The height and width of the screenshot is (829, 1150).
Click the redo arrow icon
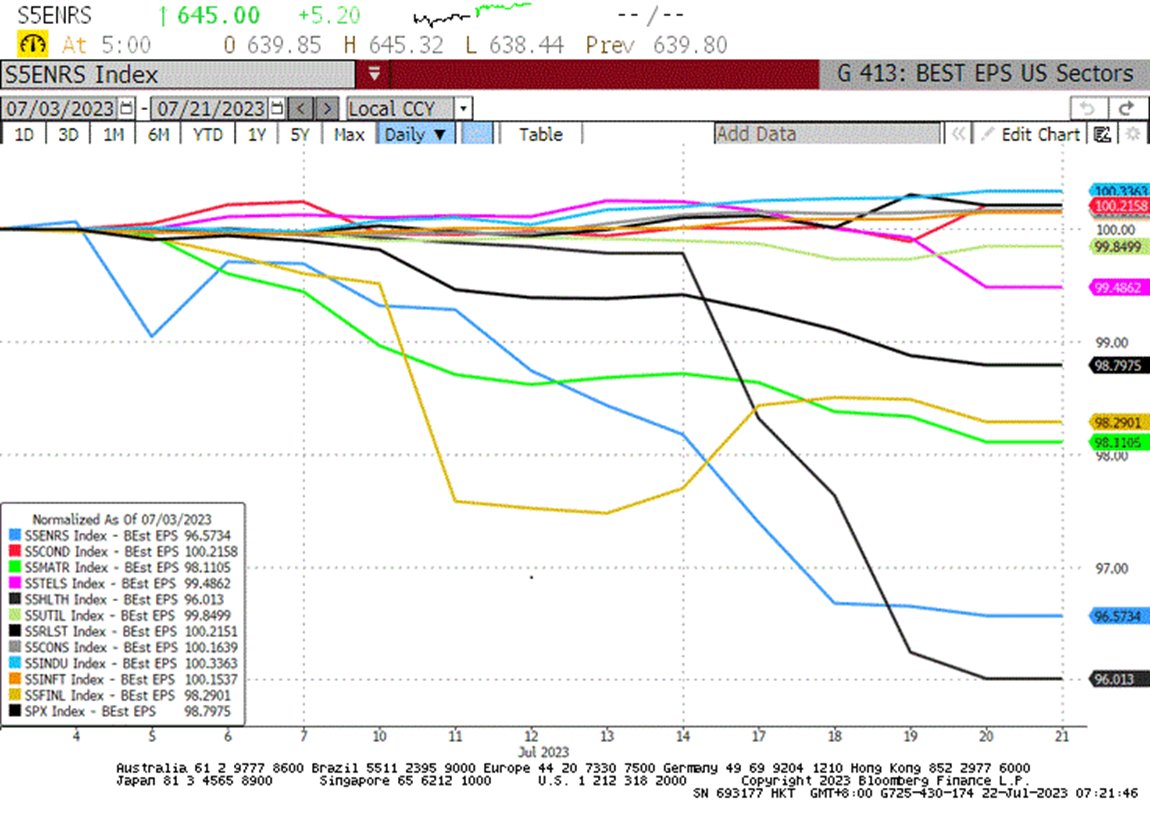[1125, 109]
